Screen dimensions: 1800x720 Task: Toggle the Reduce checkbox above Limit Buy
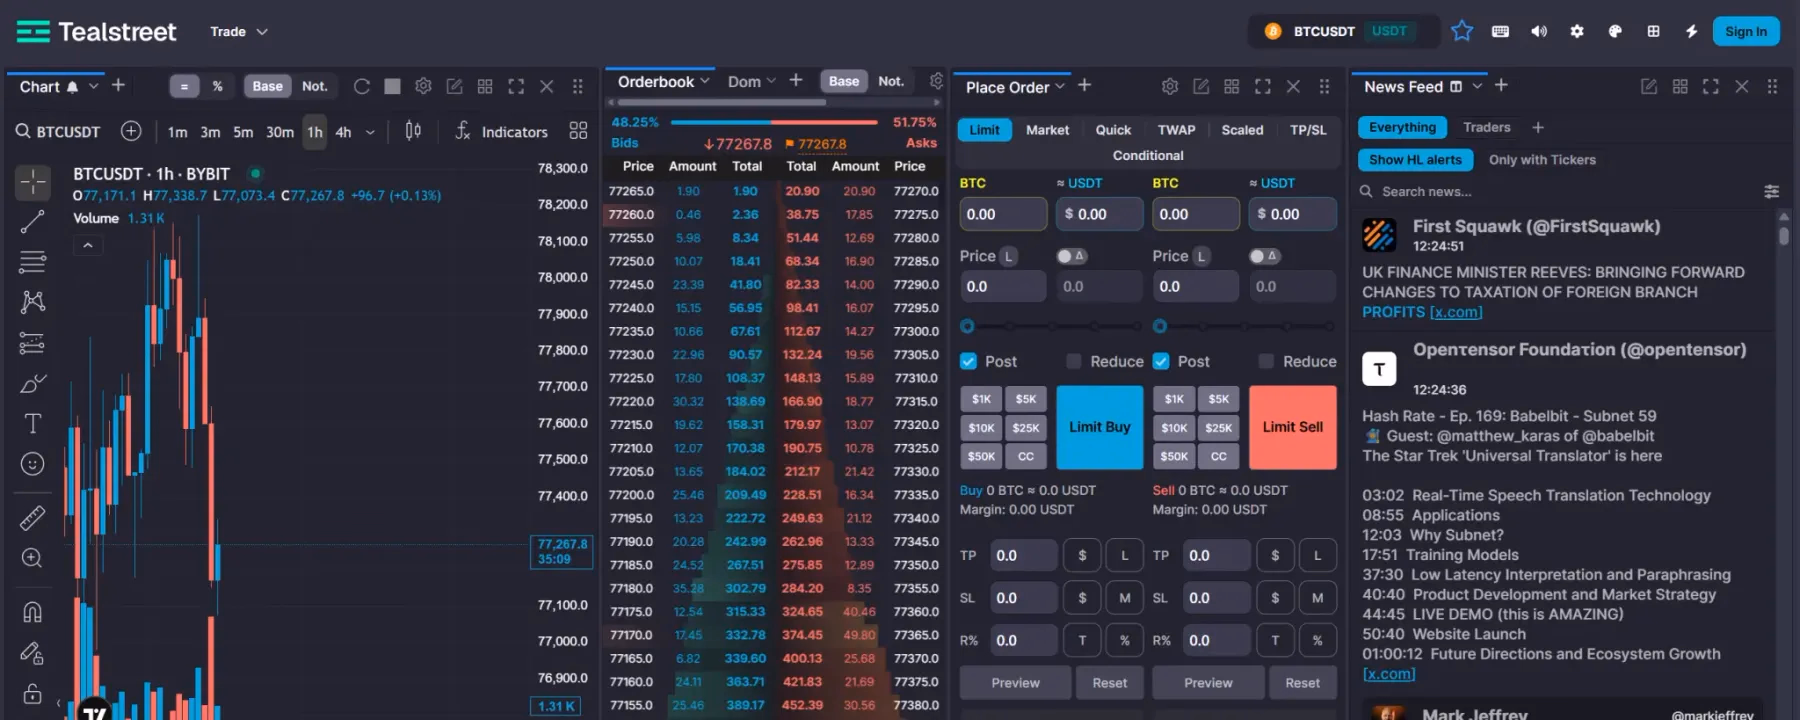click(1073, 361)
